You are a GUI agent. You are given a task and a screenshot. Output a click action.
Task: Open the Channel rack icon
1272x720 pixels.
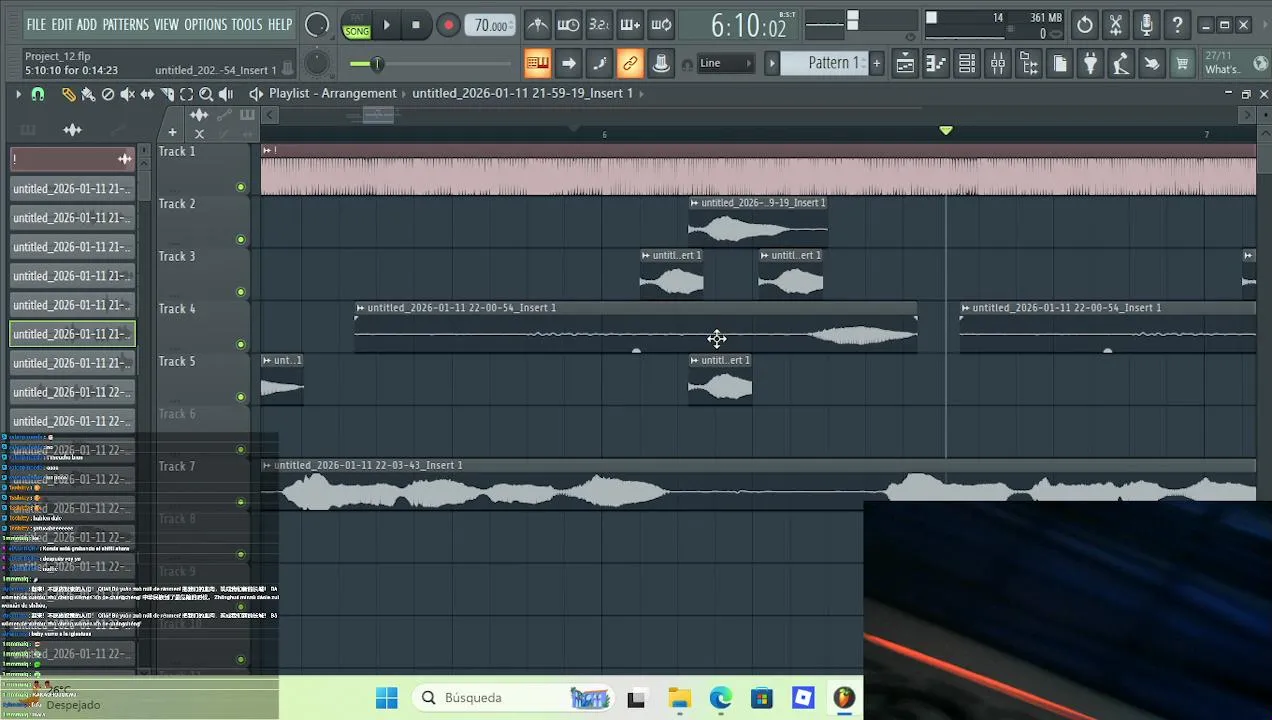coord(967,64)
